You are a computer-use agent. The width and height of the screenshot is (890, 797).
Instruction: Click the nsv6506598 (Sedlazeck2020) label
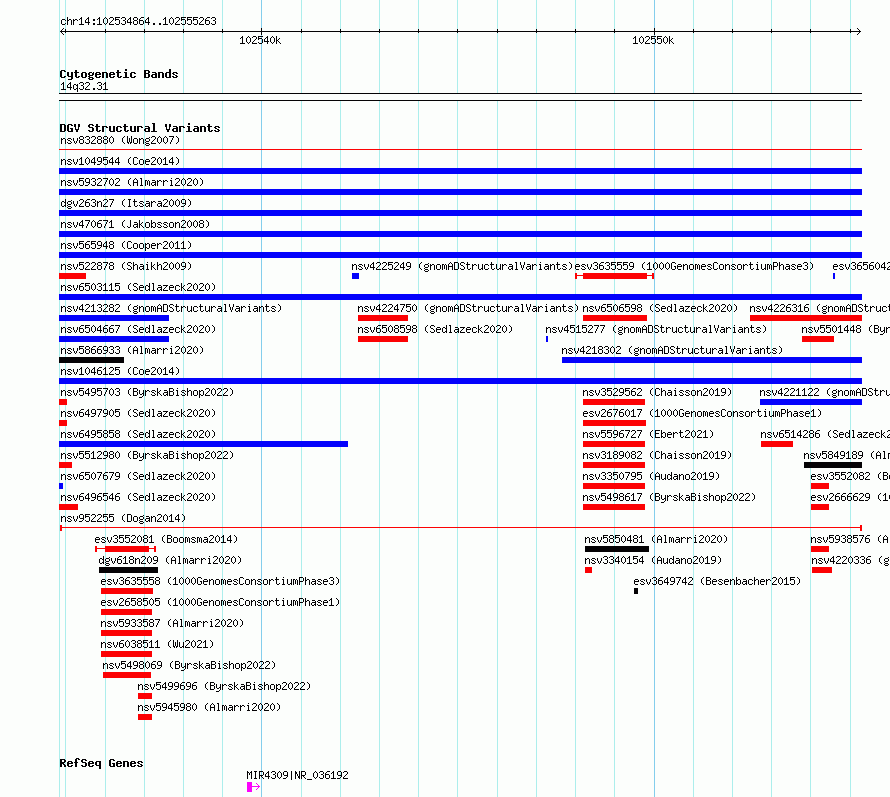point(660,308)
